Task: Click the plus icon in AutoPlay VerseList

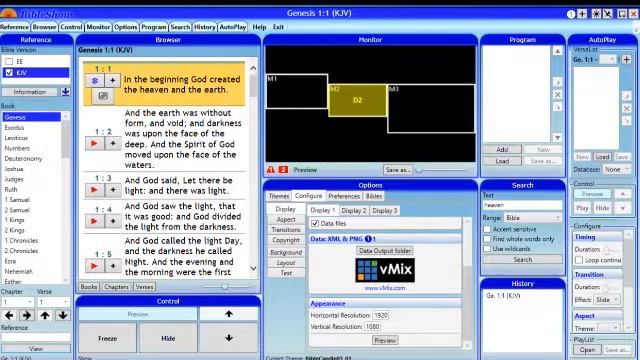Action: [x=627, y=60]
